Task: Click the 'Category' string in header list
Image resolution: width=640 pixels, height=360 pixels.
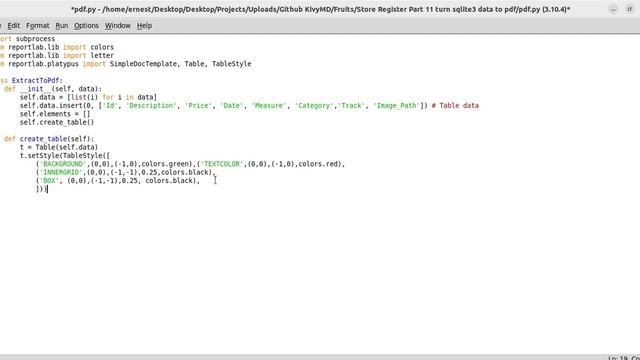Action: click(x=314, y=106)
